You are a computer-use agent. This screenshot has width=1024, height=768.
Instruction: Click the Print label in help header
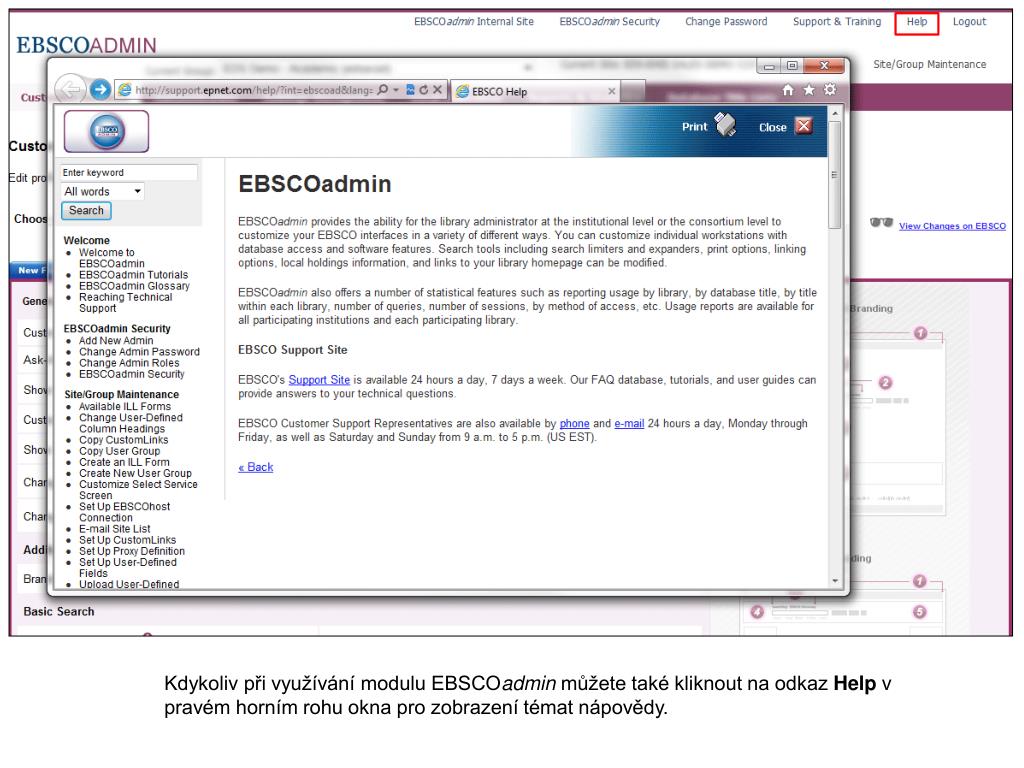[x=694, y=127]
